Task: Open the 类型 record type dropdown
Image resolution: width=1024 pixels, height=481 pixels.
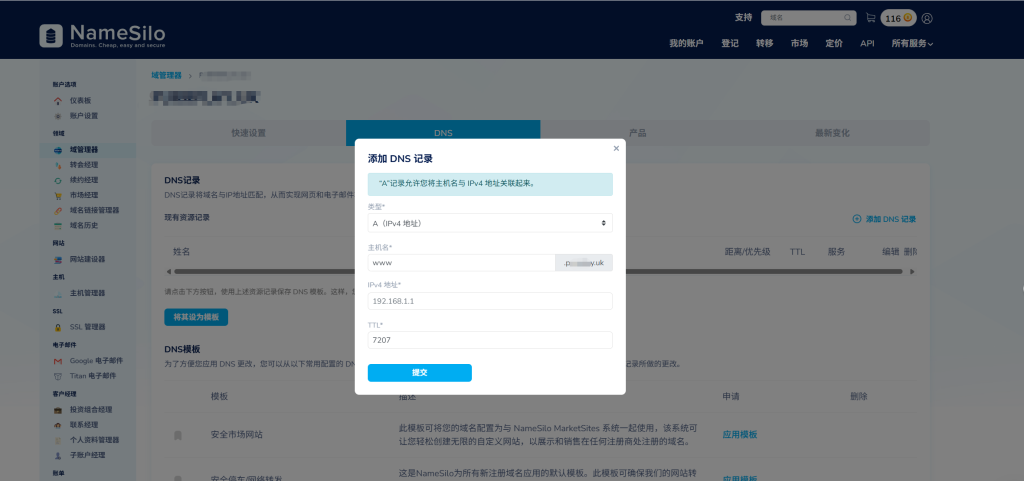Action: 490,223
